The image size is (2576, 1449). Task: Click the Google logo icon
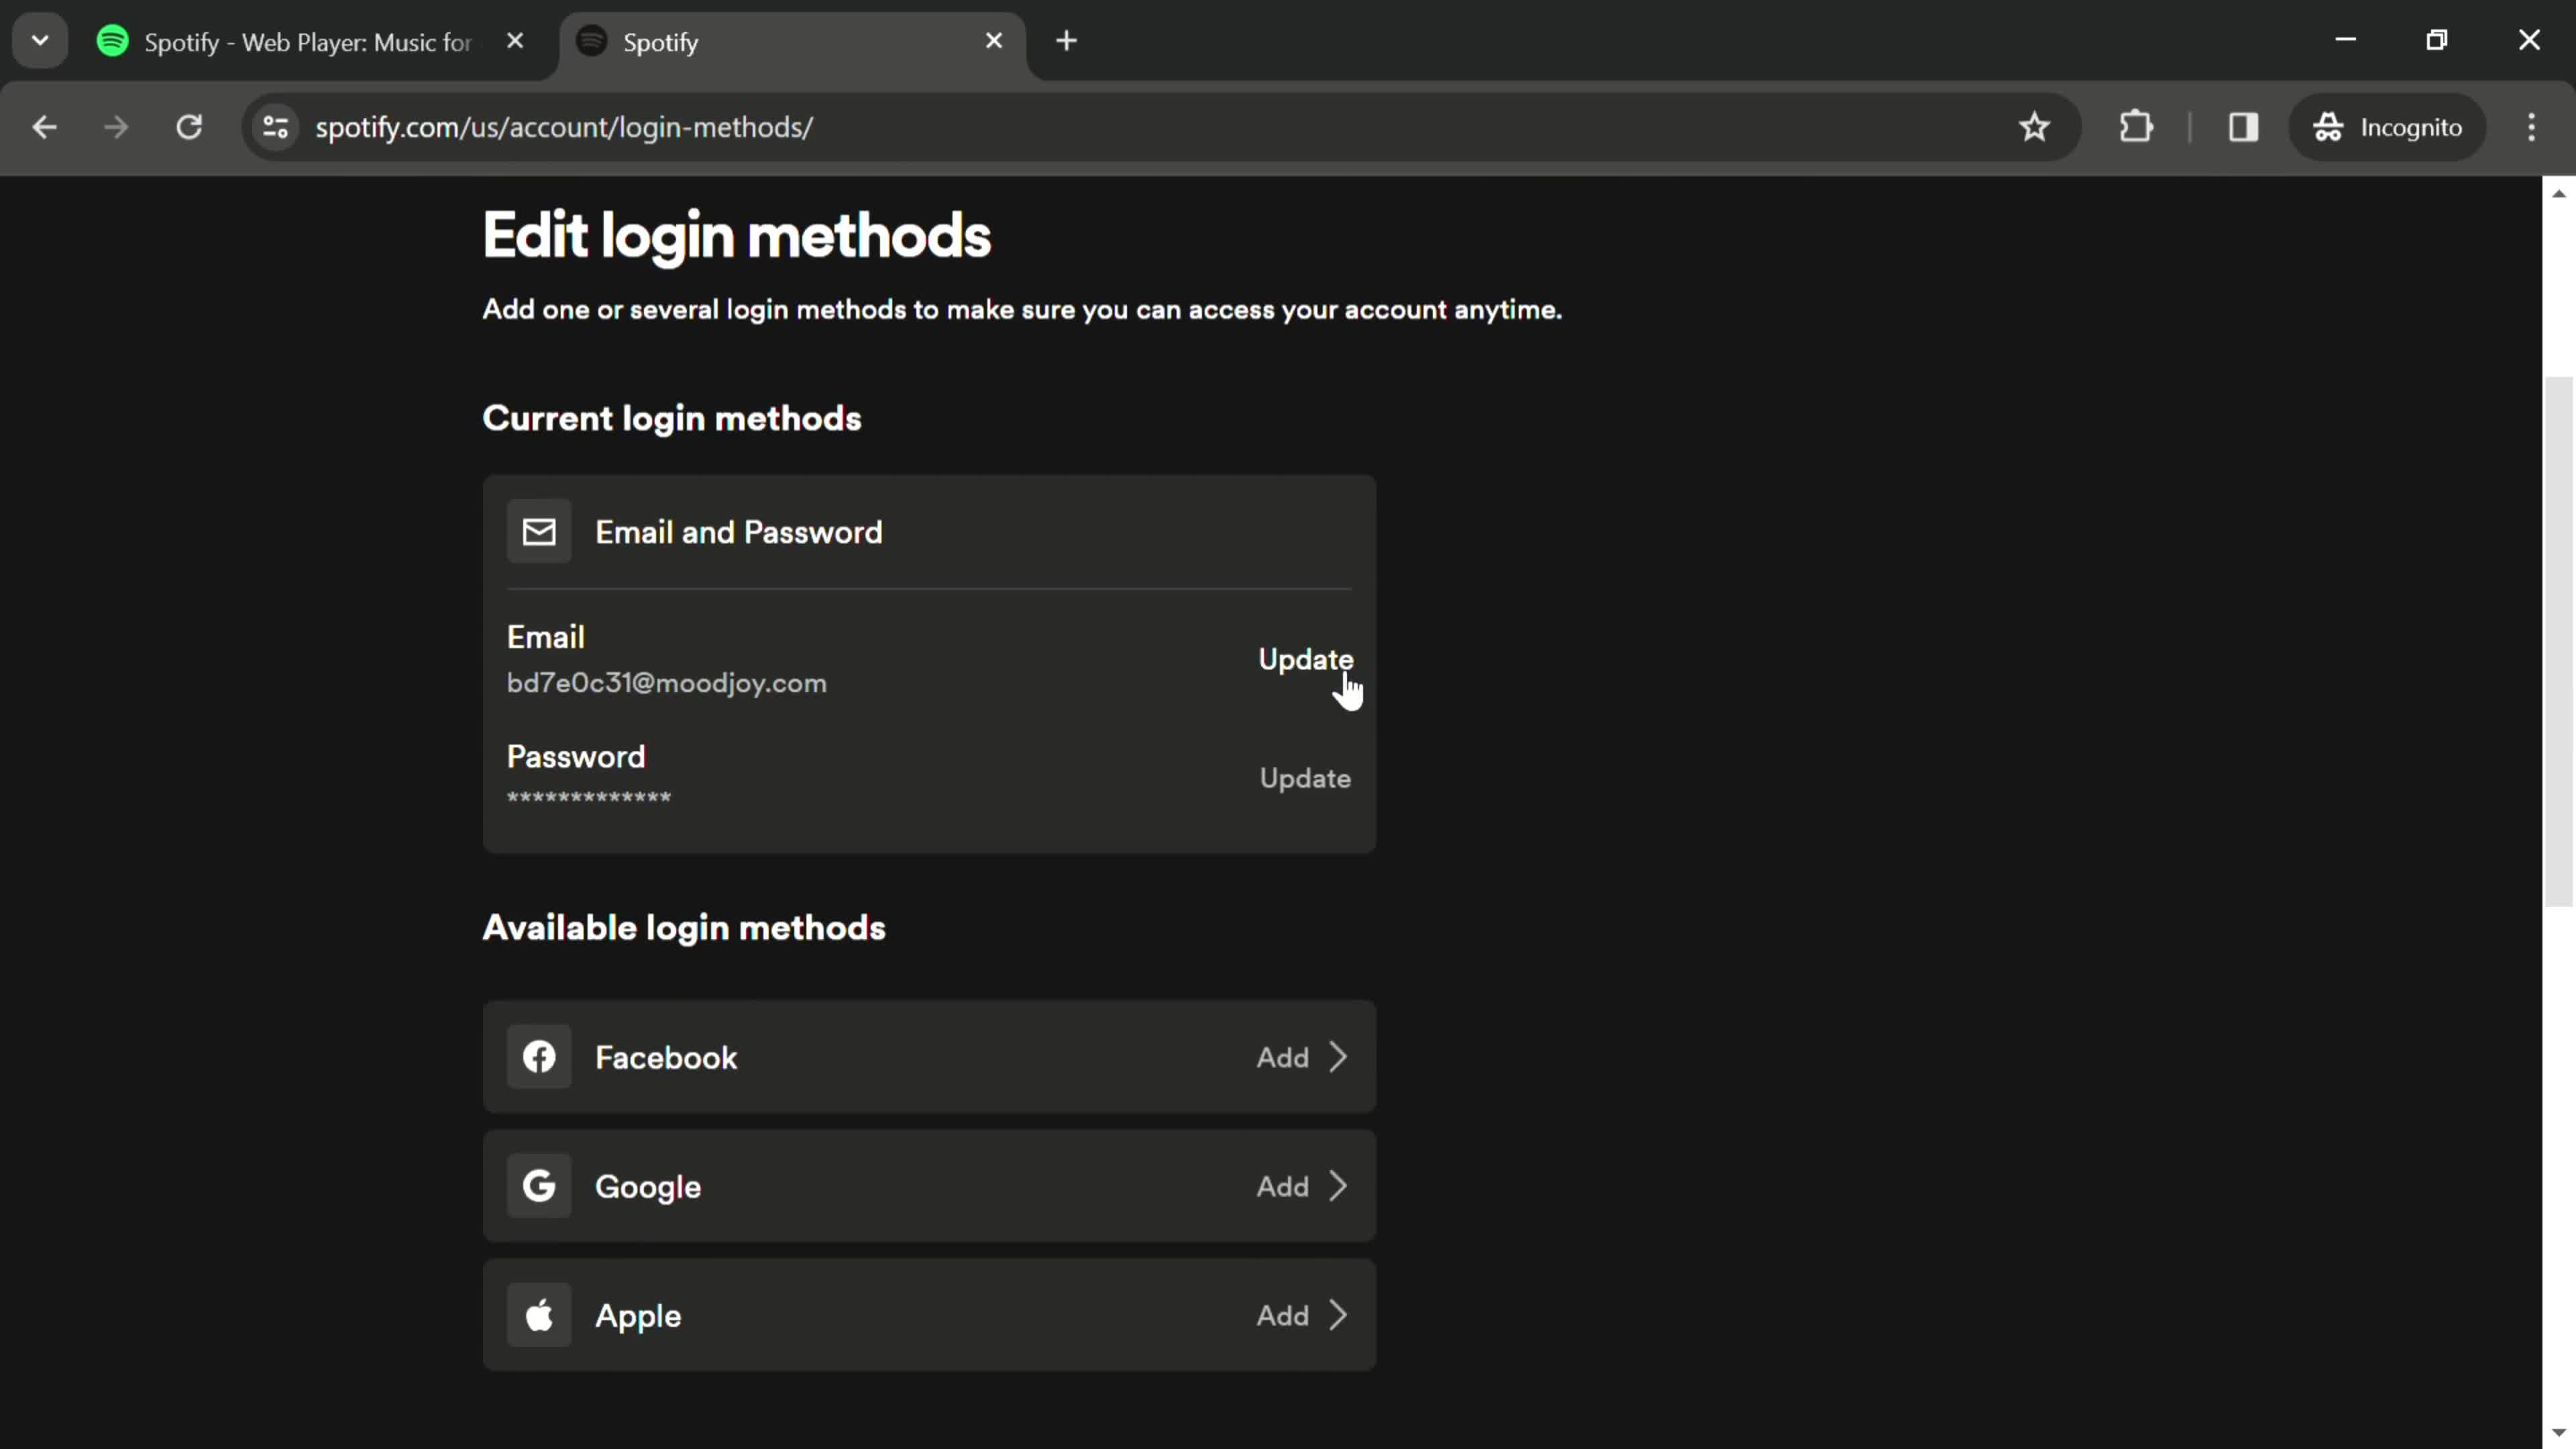(539, 1186)
